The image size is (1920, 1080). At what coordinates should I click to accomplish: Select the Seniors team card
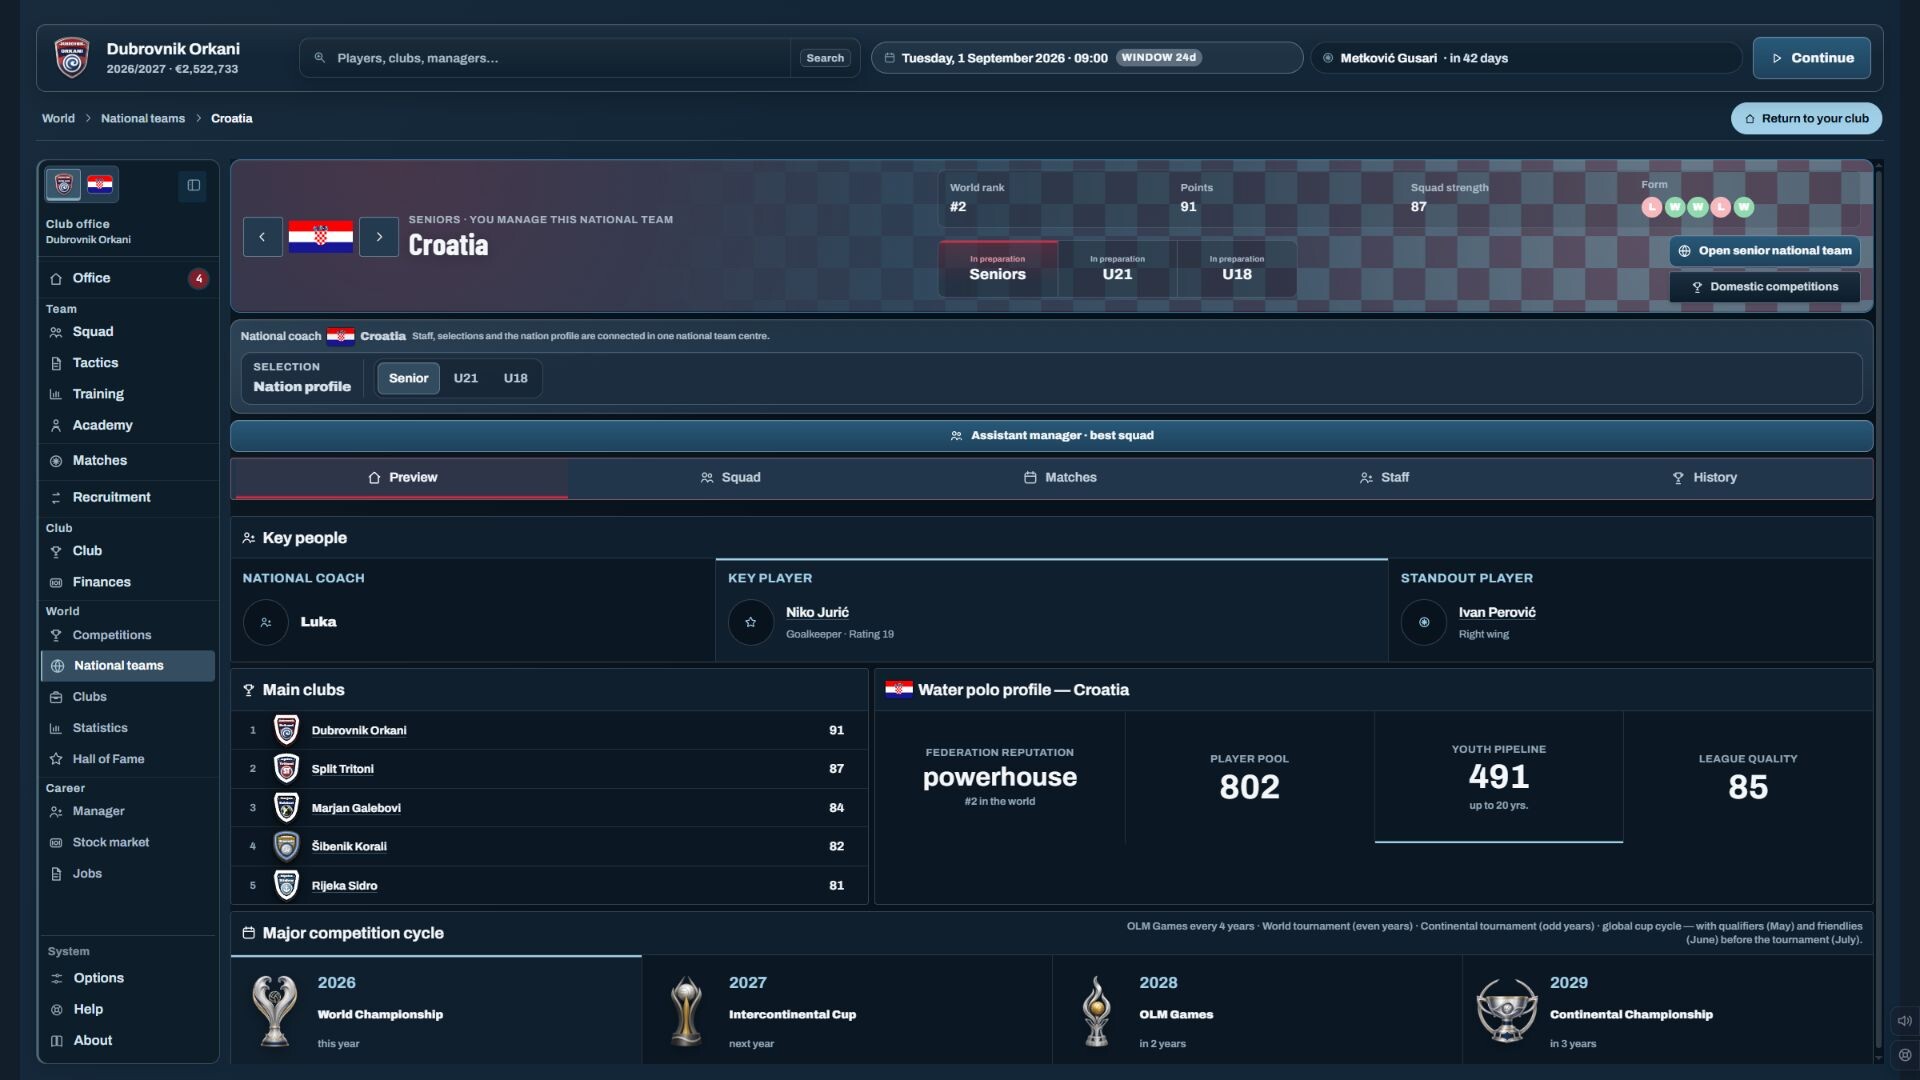(x=998, y=268)
